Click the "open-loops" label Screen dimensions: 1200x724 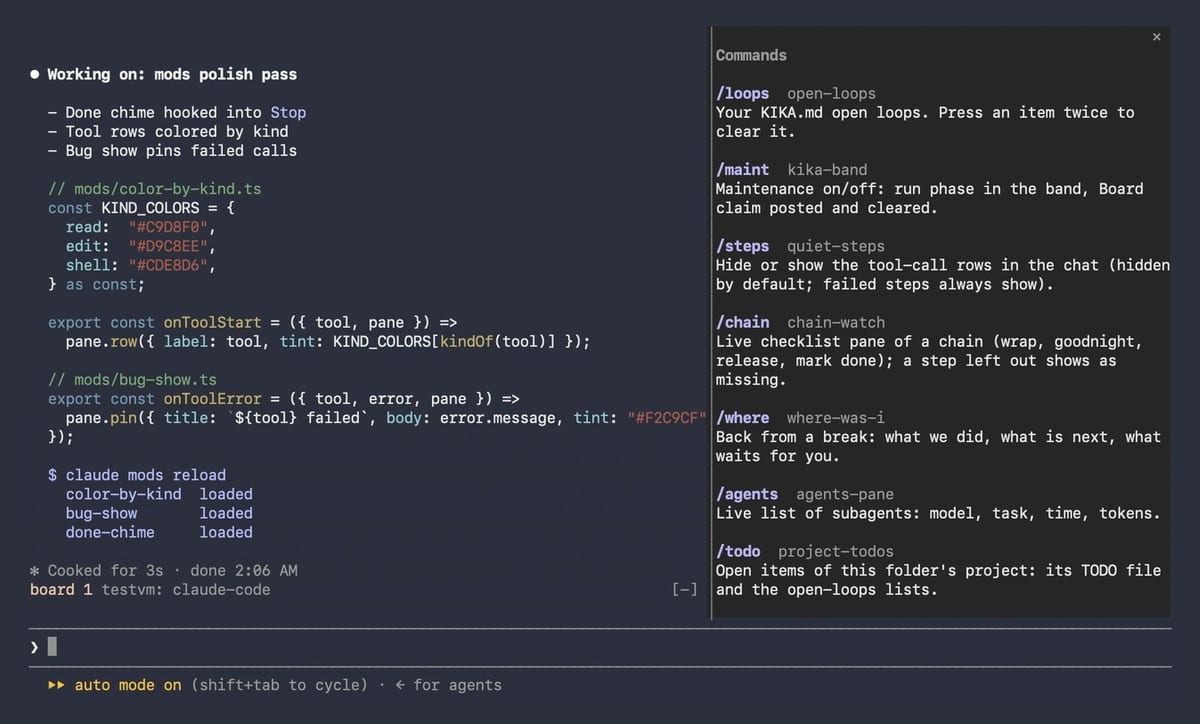831,94
